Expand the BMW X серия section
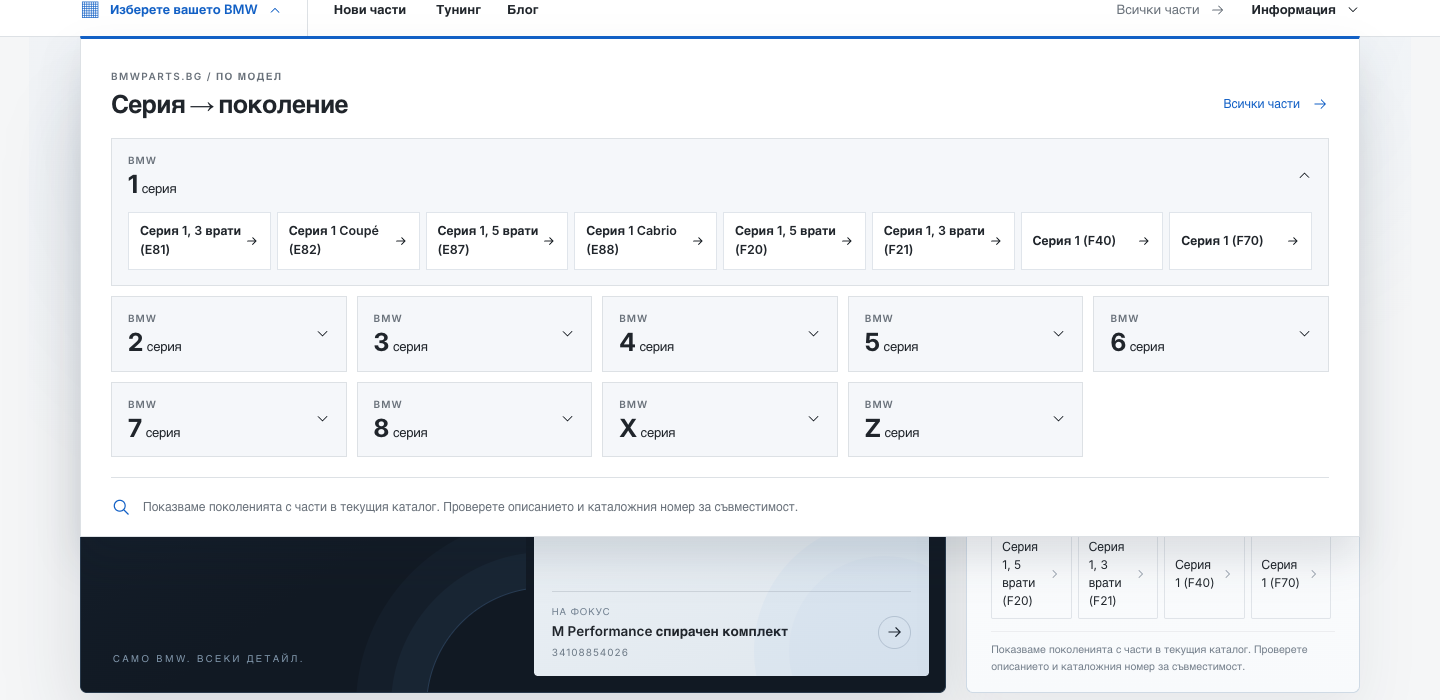The width and height of the screenshot is (1440, 700). pyautogui.click(x=720, y=419)
